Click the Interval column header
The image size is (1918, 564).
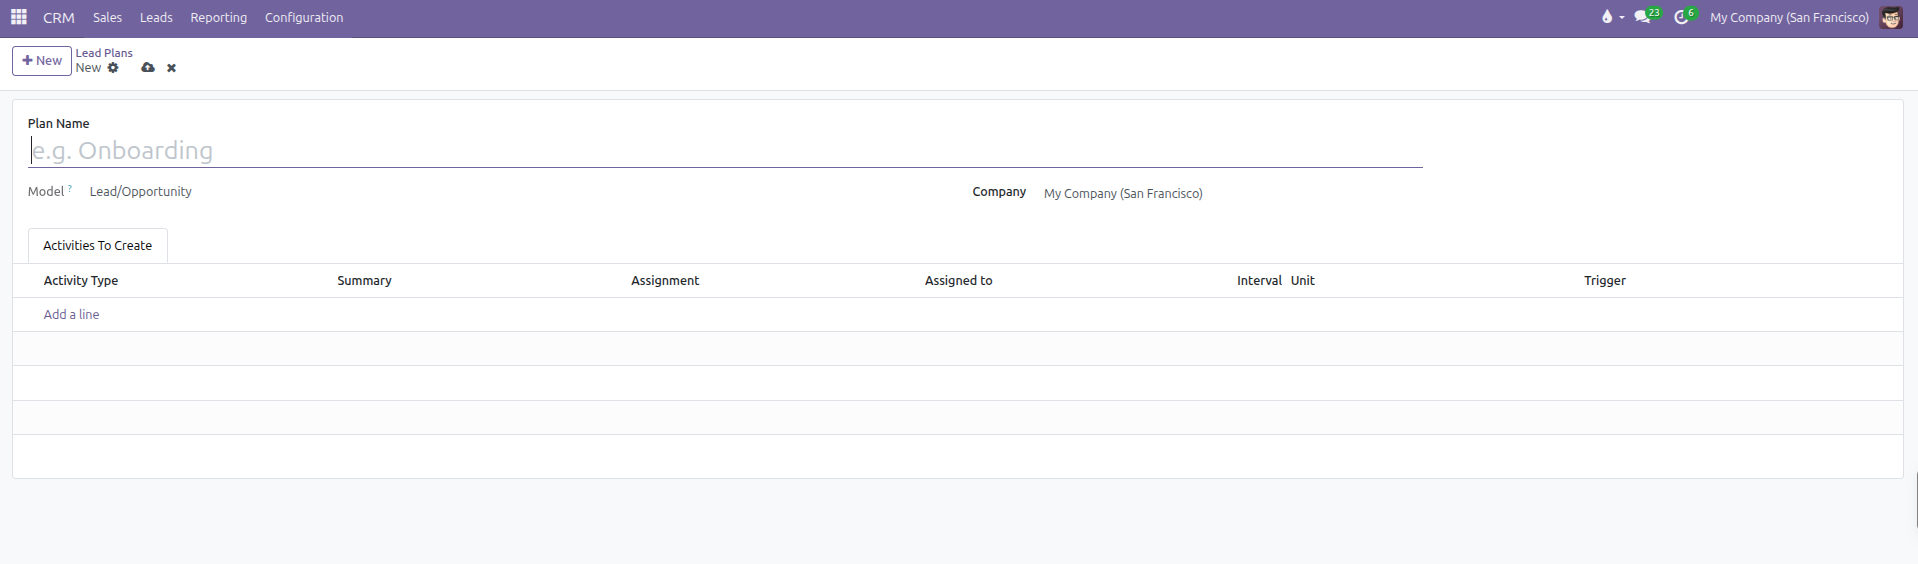pyautogui.click(x=1259, y=281)
